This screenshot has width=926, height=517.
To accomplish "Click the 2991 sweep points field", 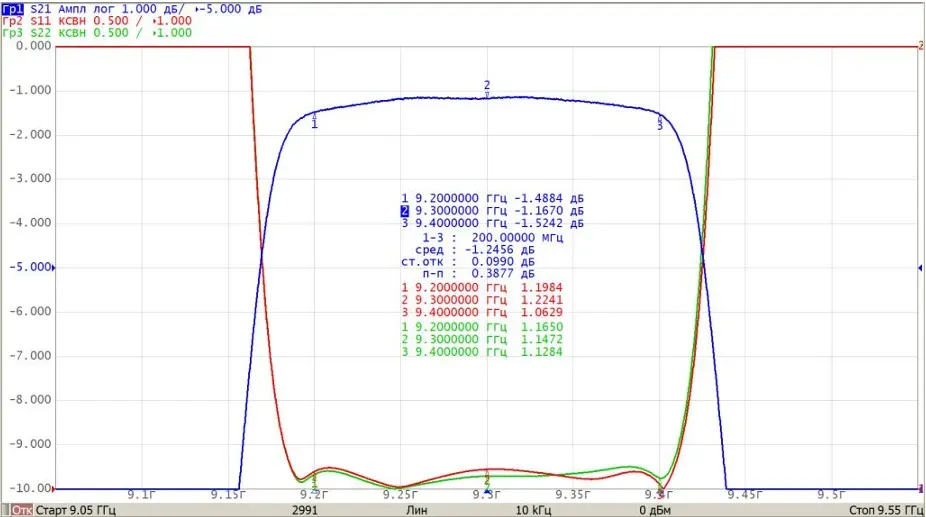I will [305, 510].
